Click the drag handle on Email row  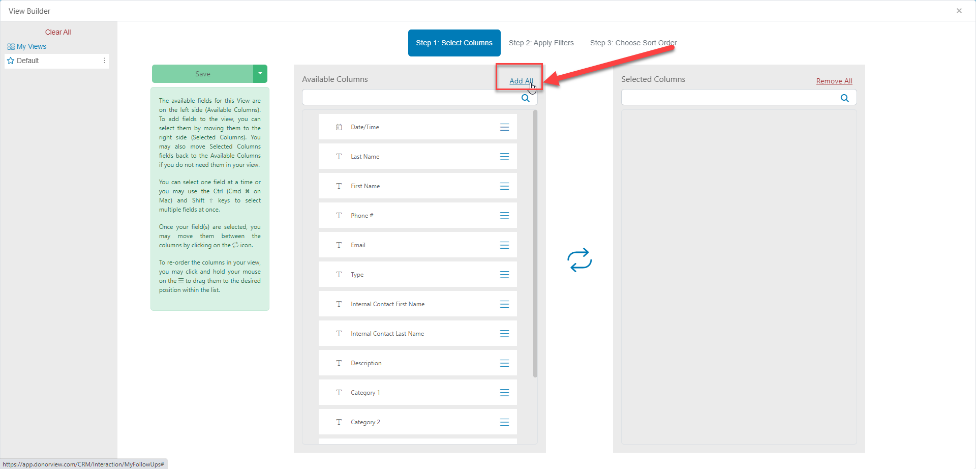click(x=504, y=245)
